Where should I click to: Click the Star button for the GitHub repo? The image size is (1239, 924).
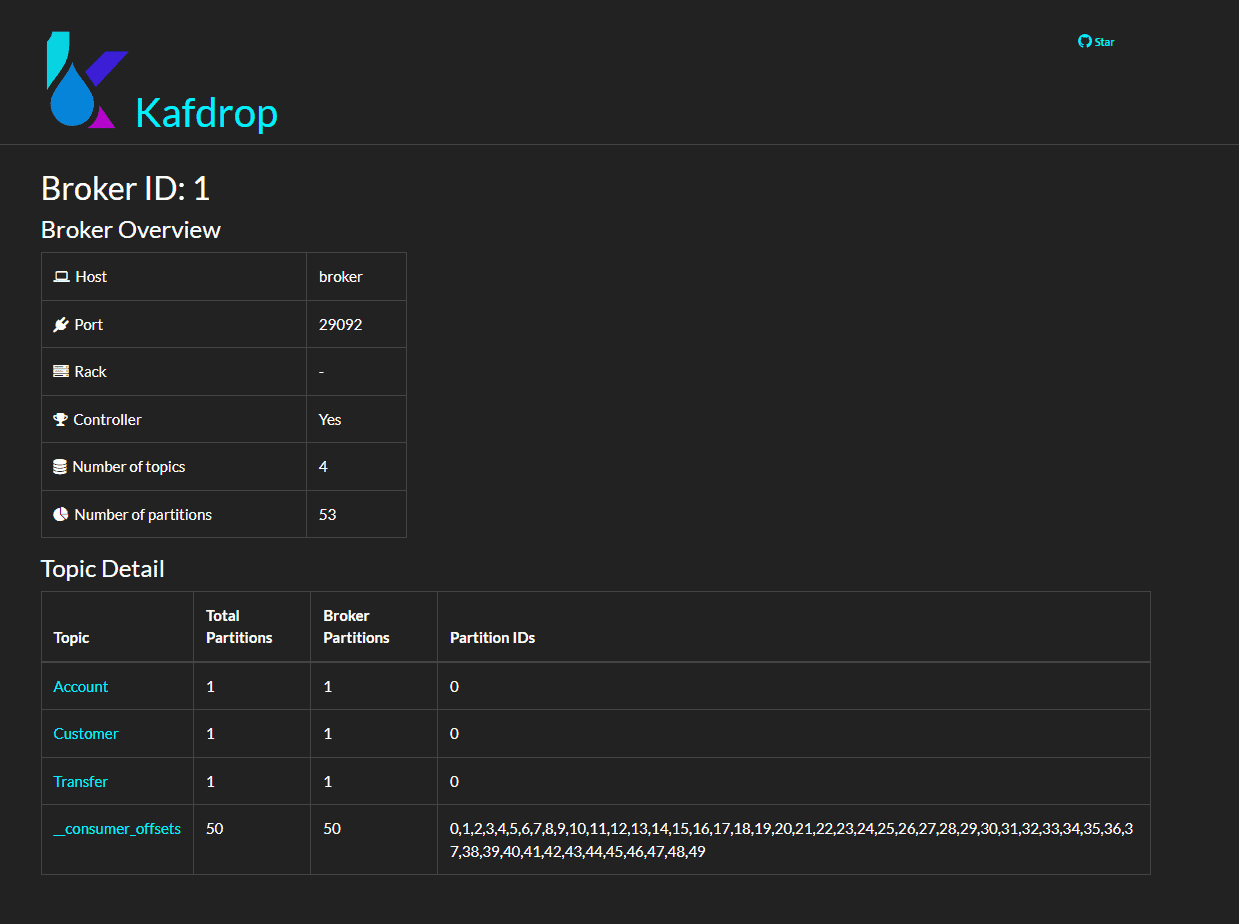tap(1102, 42)
